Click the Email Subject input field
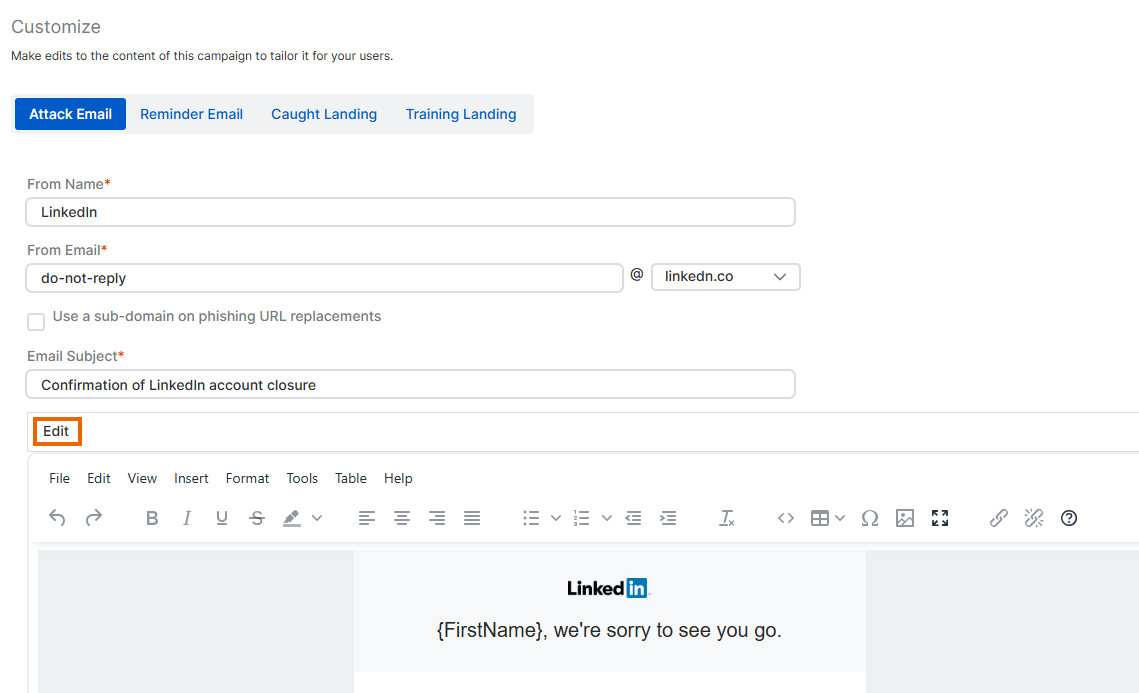This screenshot has height=693, width=1139. coord(410,384)
